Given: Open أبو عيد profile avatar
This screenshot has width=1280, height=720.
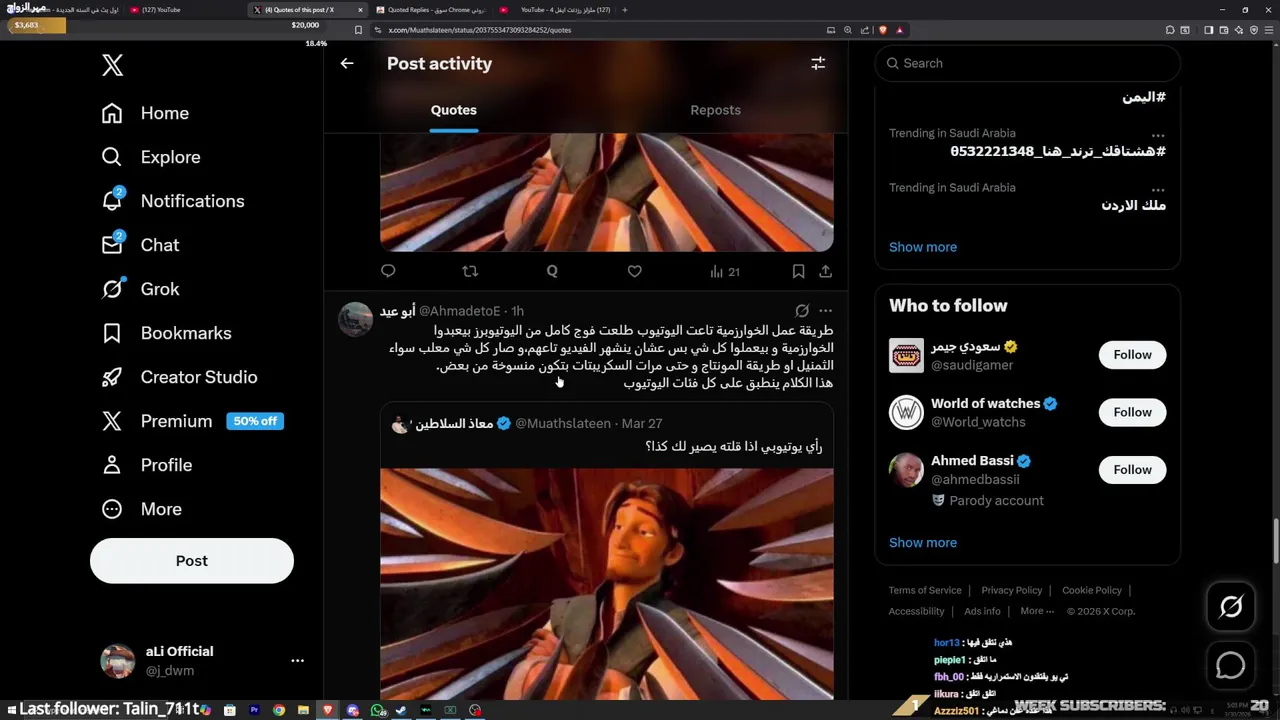Looking at the screenshot, I should click(x=355, y=319).
